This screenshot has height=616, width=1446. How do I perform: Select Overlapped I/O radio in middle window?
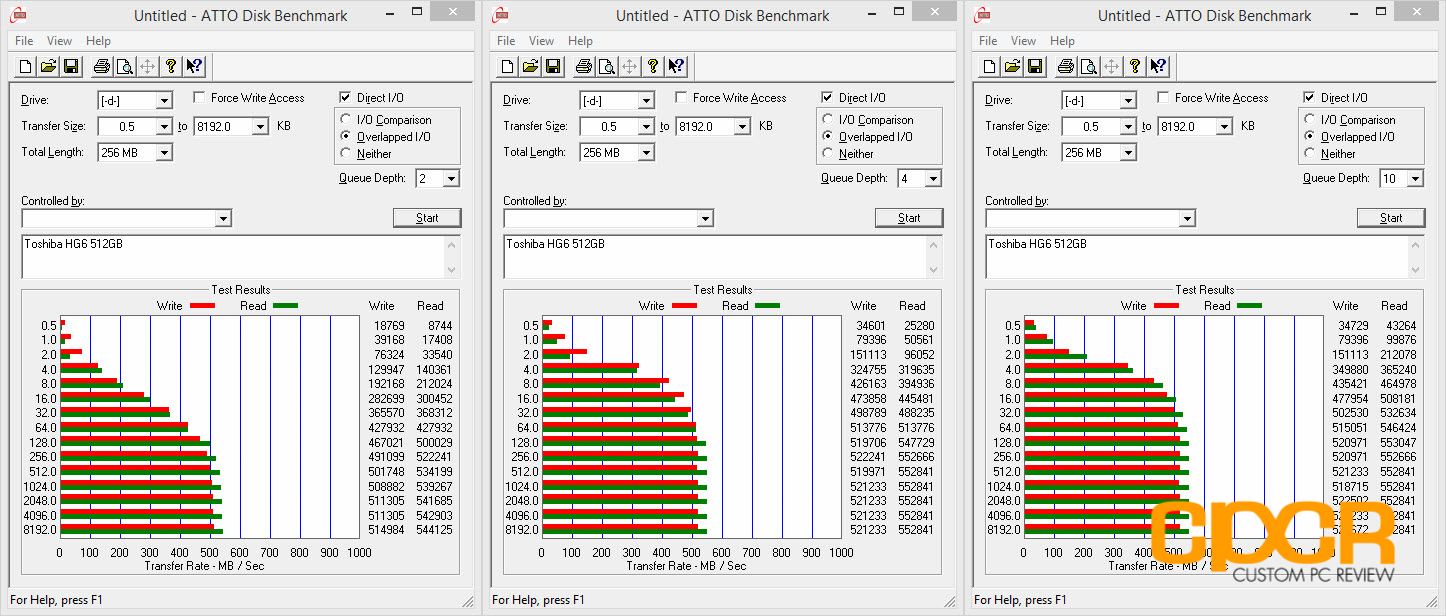(x=829, y=137)
